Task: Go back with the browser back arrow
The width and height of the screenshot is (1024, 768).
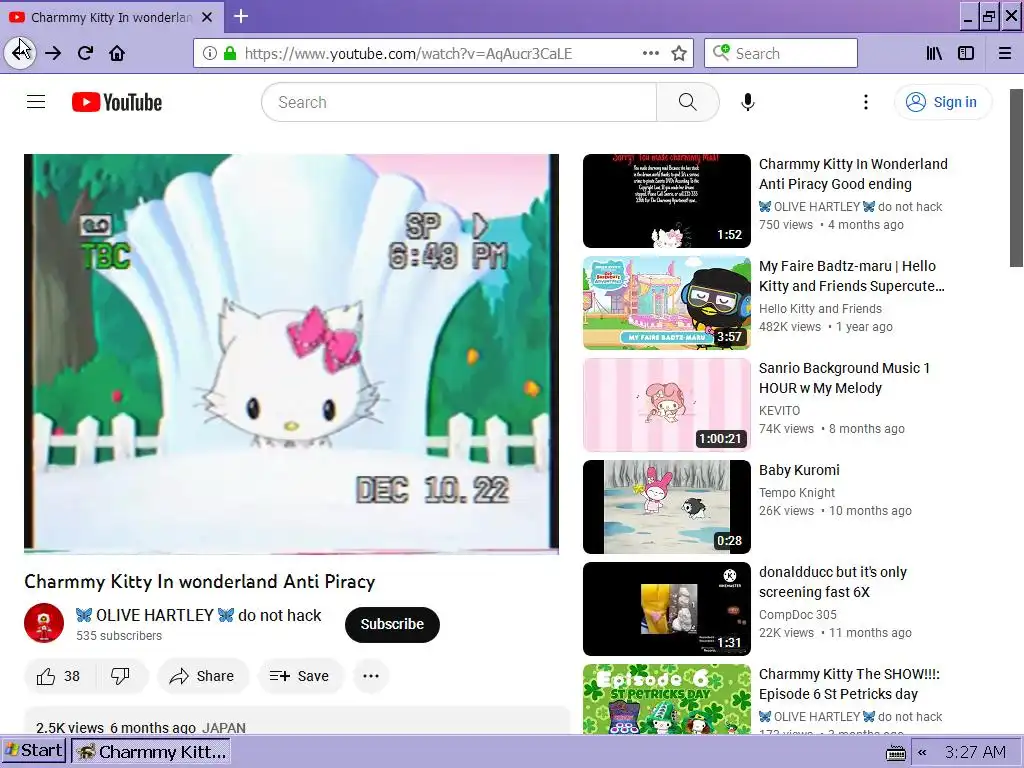Action: (20, 53)
